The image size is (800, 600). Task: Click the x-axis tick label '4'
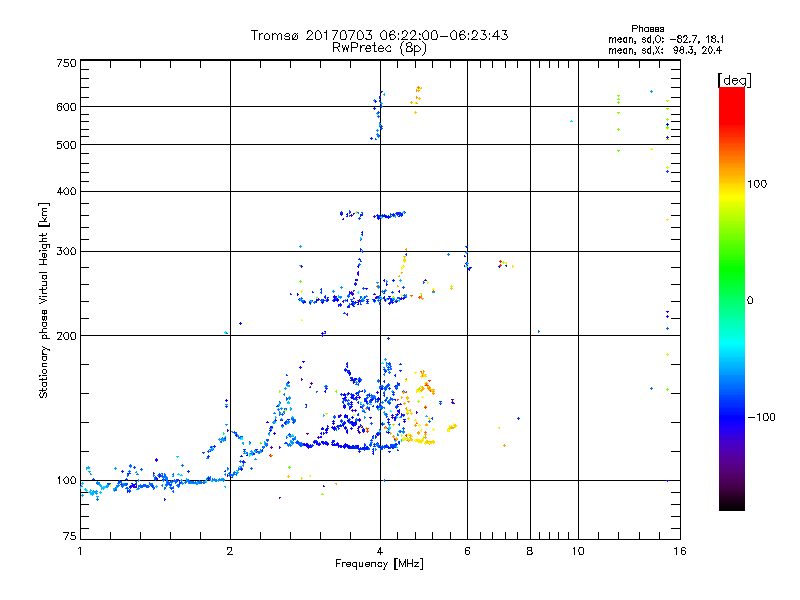coord(380,551)
